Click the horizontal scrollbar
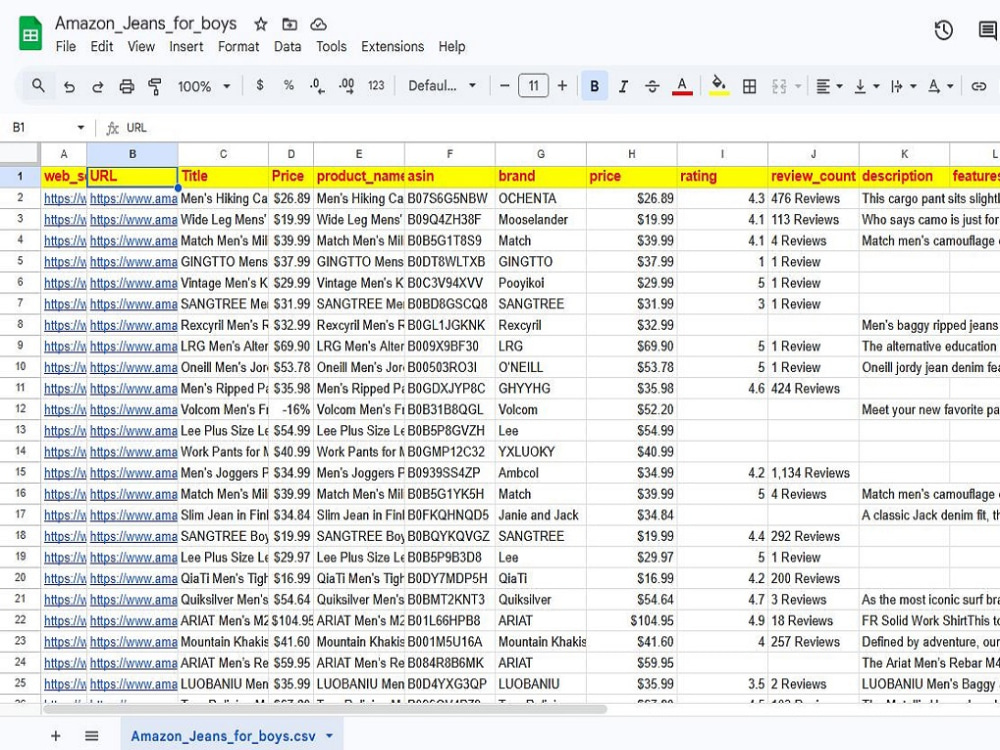 324,709
